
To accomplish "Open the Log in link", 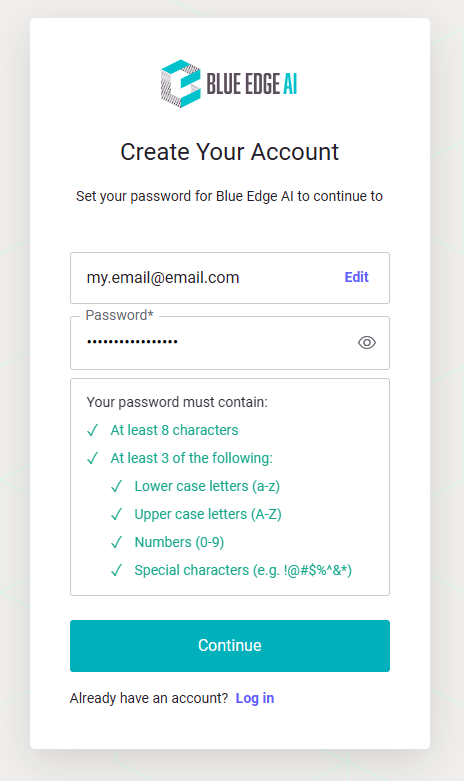I will (x=255, y=698).
